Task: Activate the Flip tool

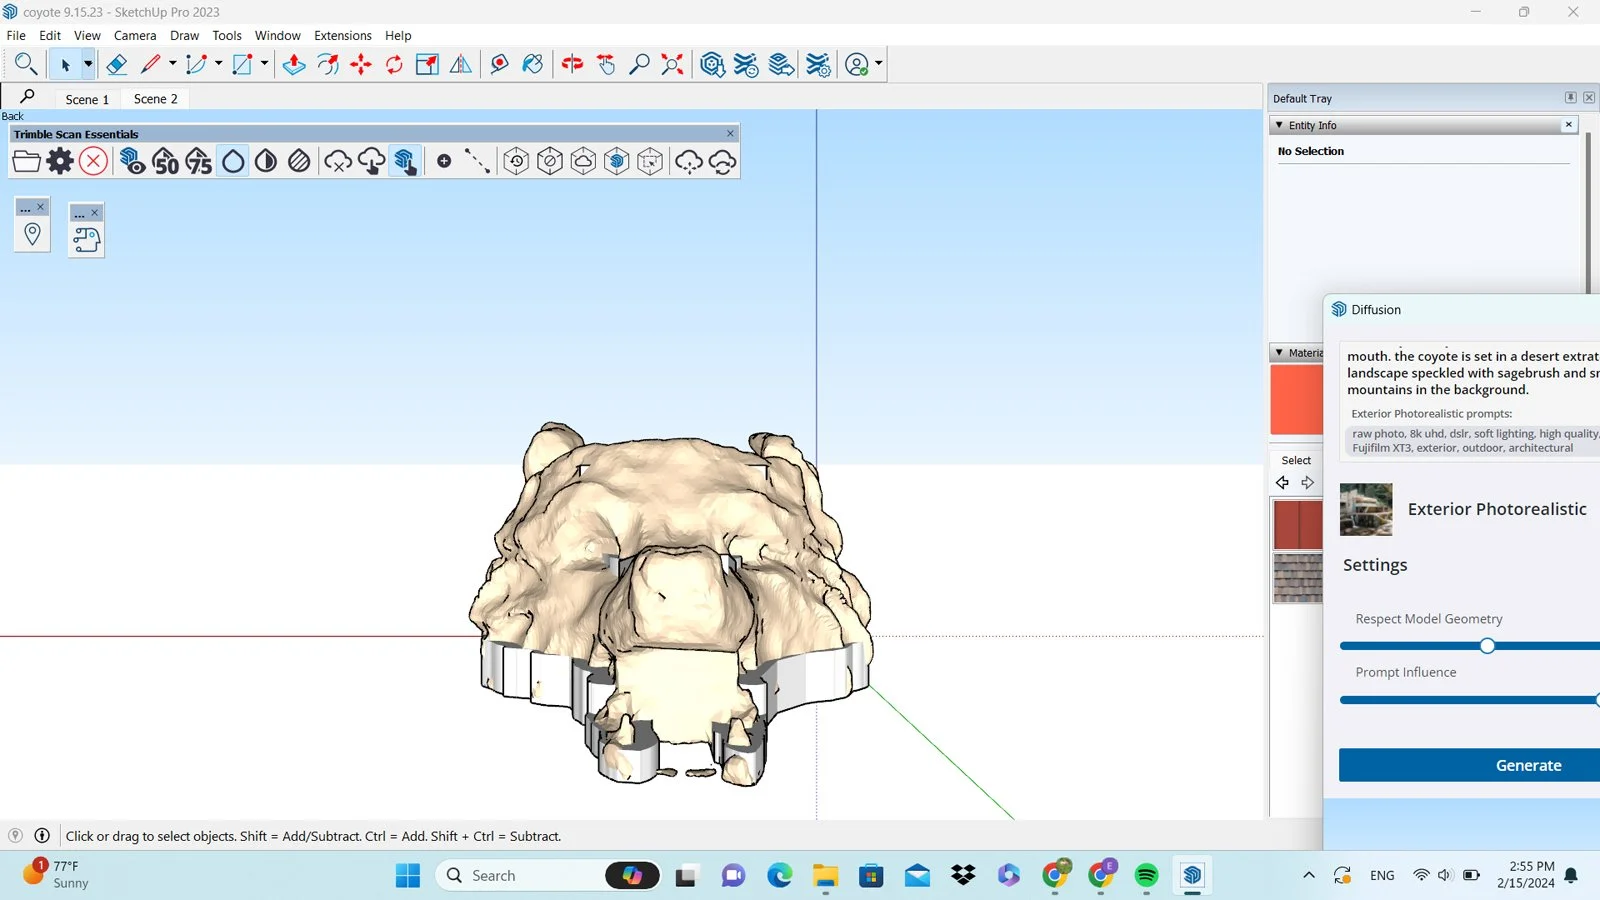Action: click(461, 65)
